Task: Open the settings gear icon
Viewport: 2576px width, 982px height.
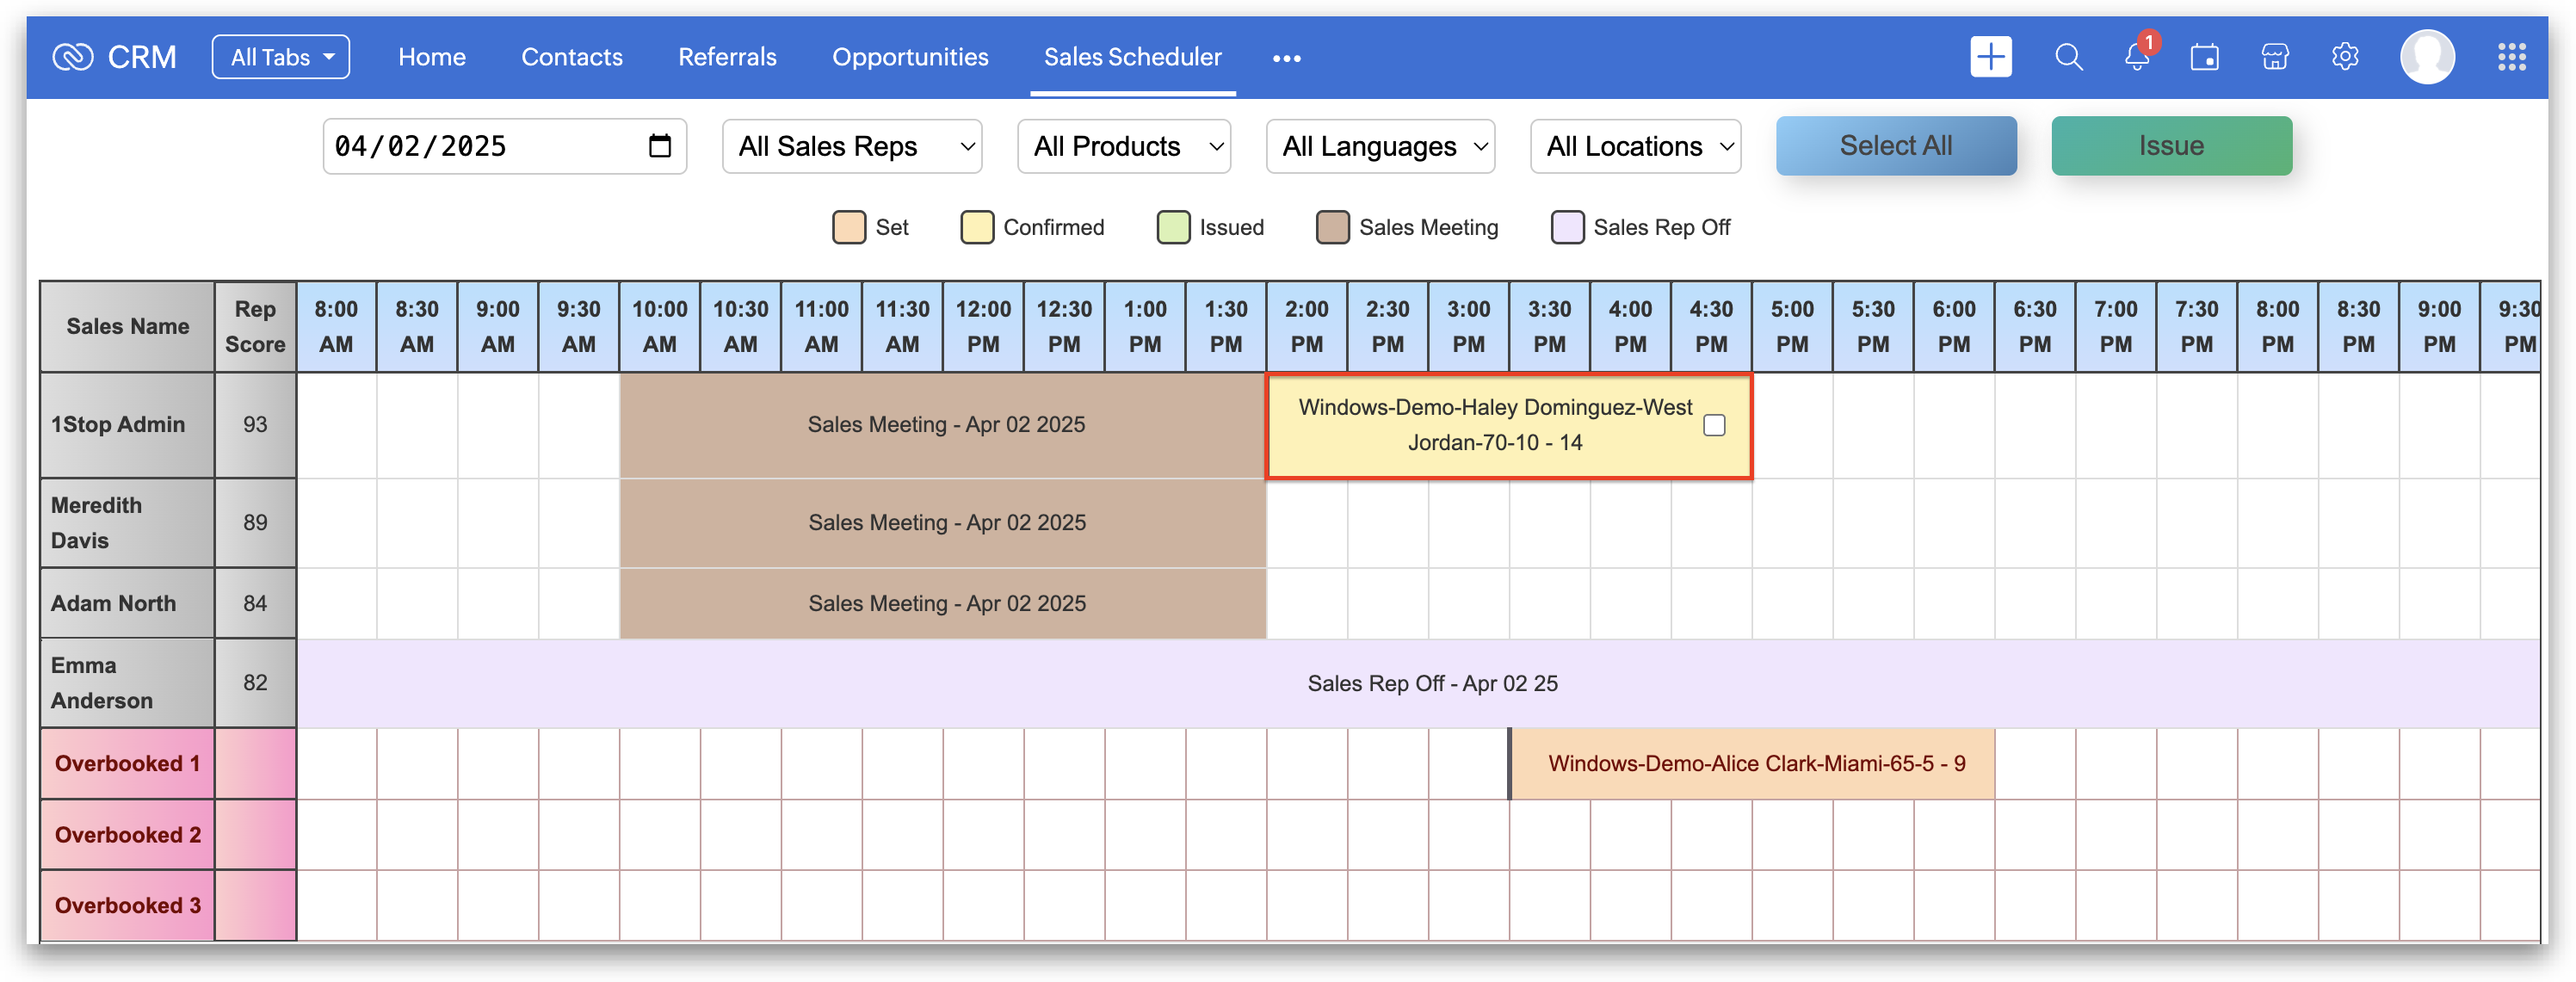Action: tap(2344, 57)
